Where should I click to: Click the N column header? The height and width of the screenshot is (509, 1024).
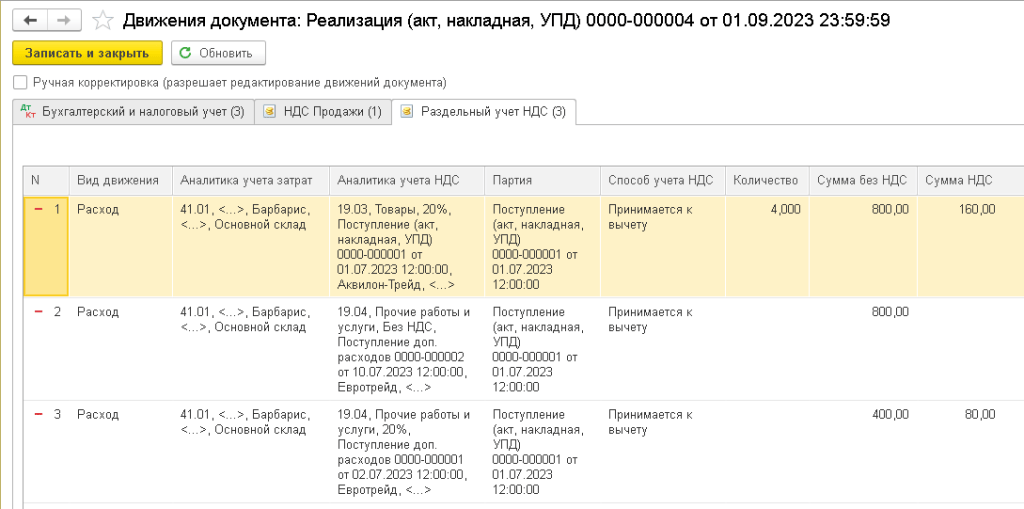pyautogui.click(x=46, y=180)
